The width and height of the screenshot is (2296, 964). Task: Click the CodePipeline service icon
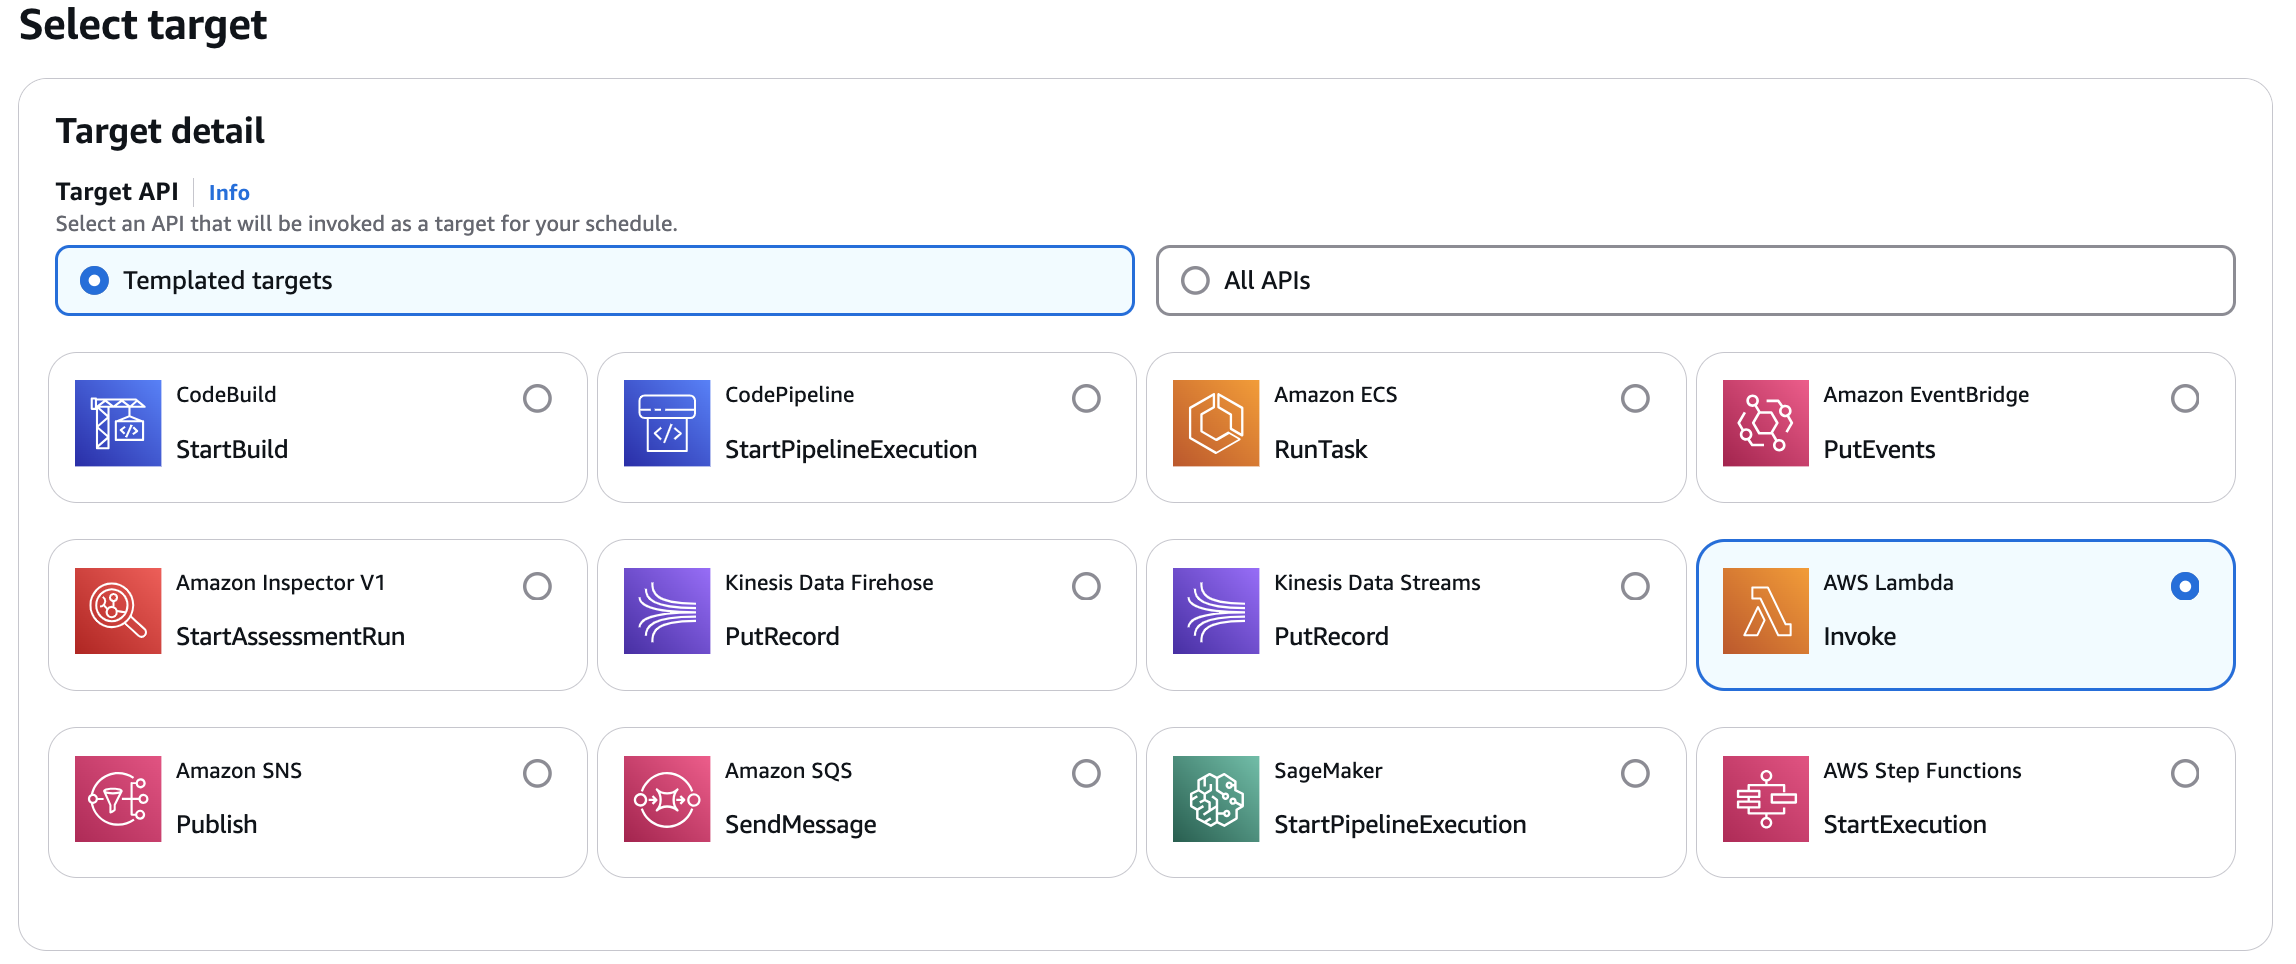click(667, 423)
